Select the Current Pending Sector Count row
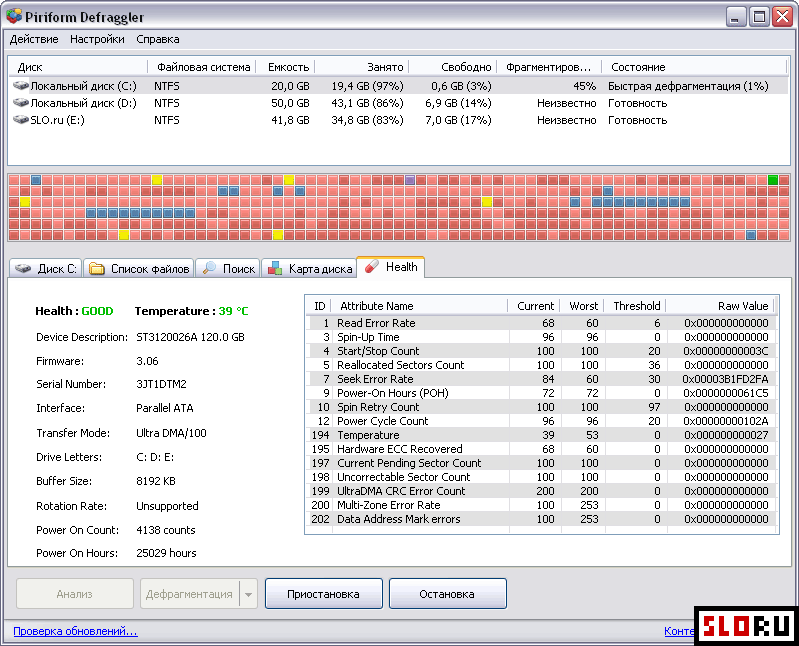Viewport: 799px width, 646px height. tap(542, 463)
